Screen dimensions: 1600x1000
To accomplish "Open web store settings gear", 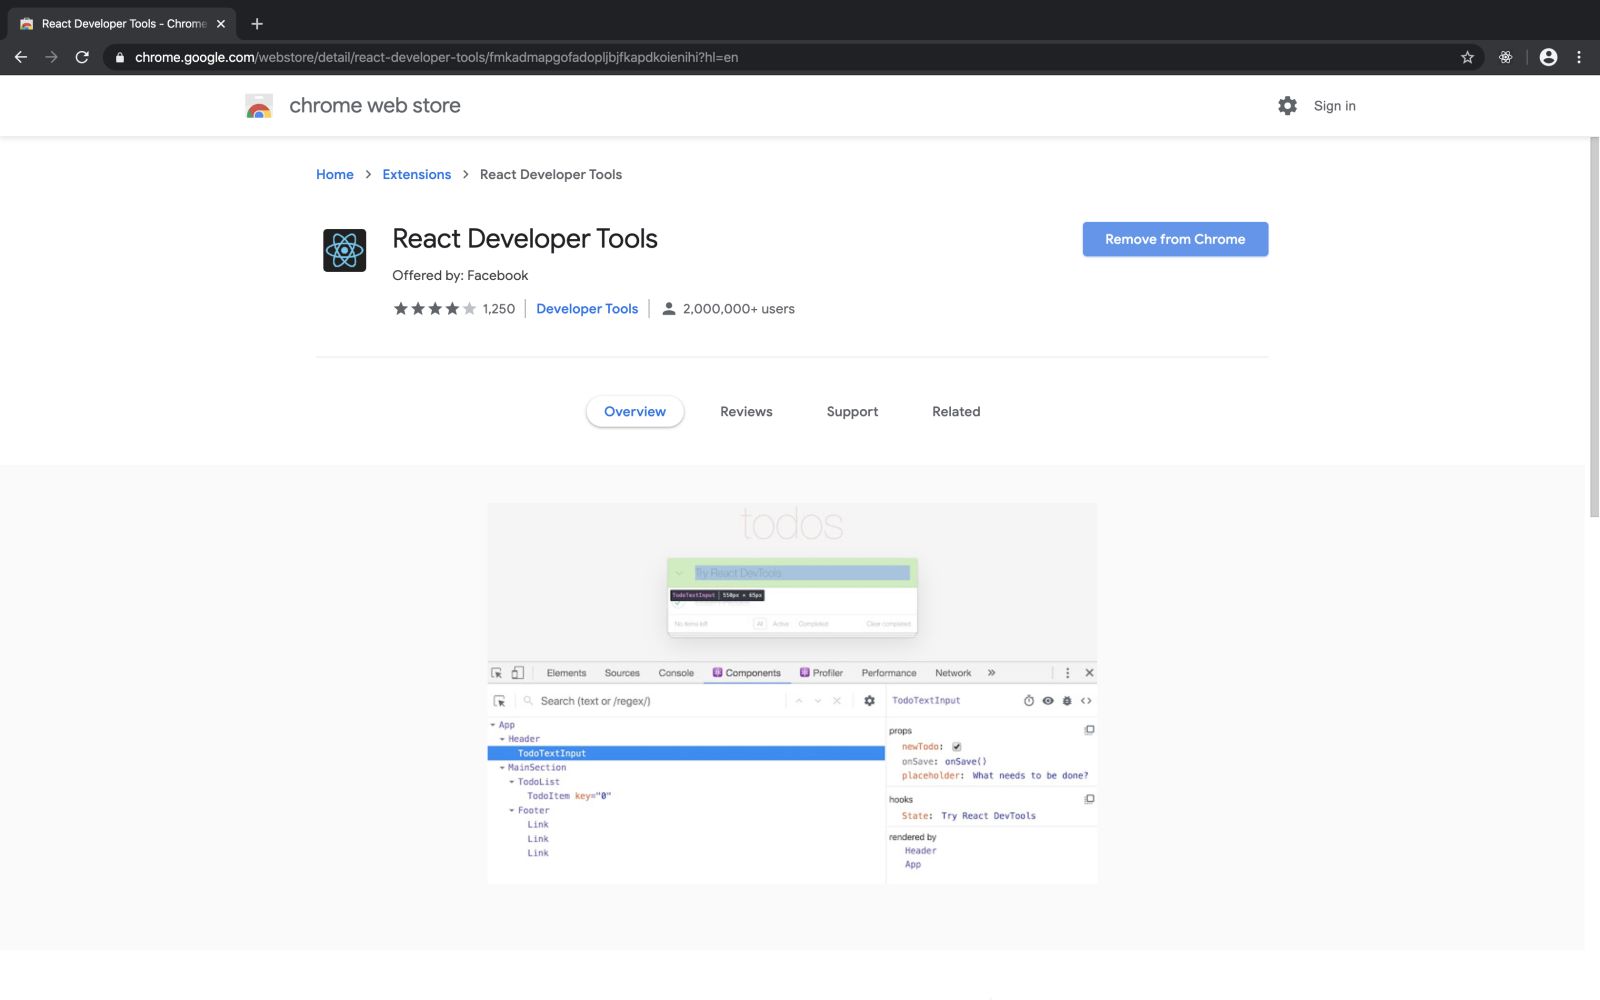I will click(1287, 105).
